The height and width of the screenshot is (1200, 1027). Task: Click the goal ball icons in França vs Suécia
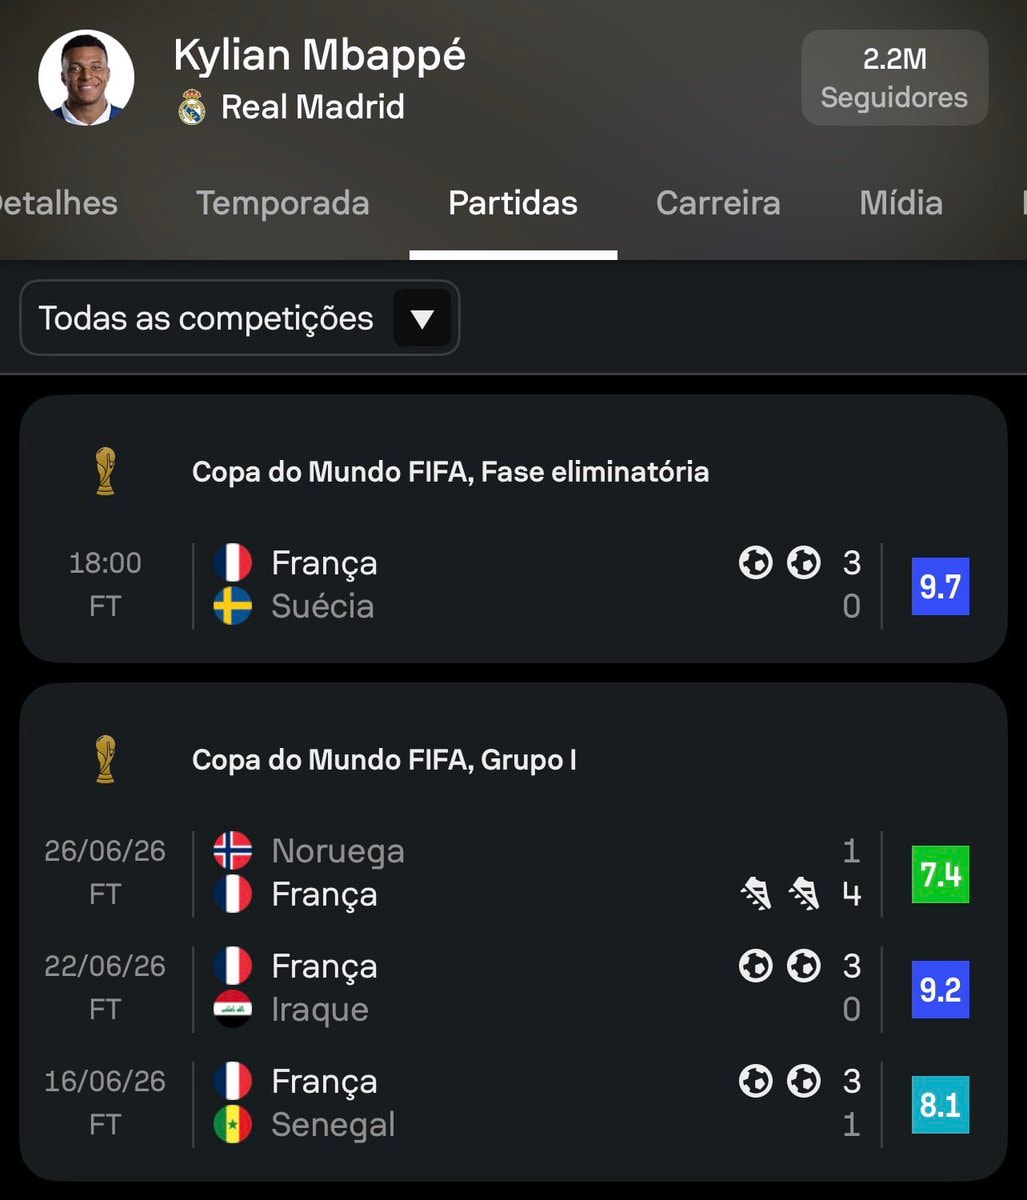click(780, 563)
